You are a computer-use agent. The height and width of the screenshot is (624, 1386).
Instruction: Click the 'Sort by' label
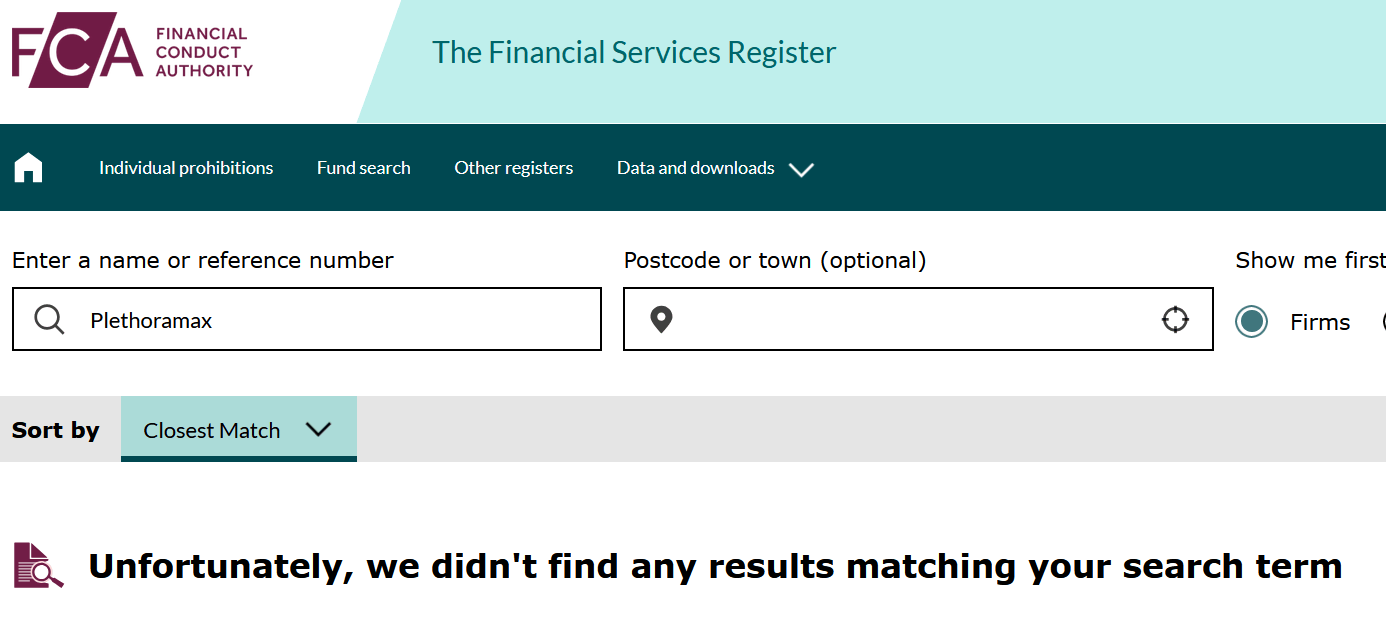[x=56, y=431]
